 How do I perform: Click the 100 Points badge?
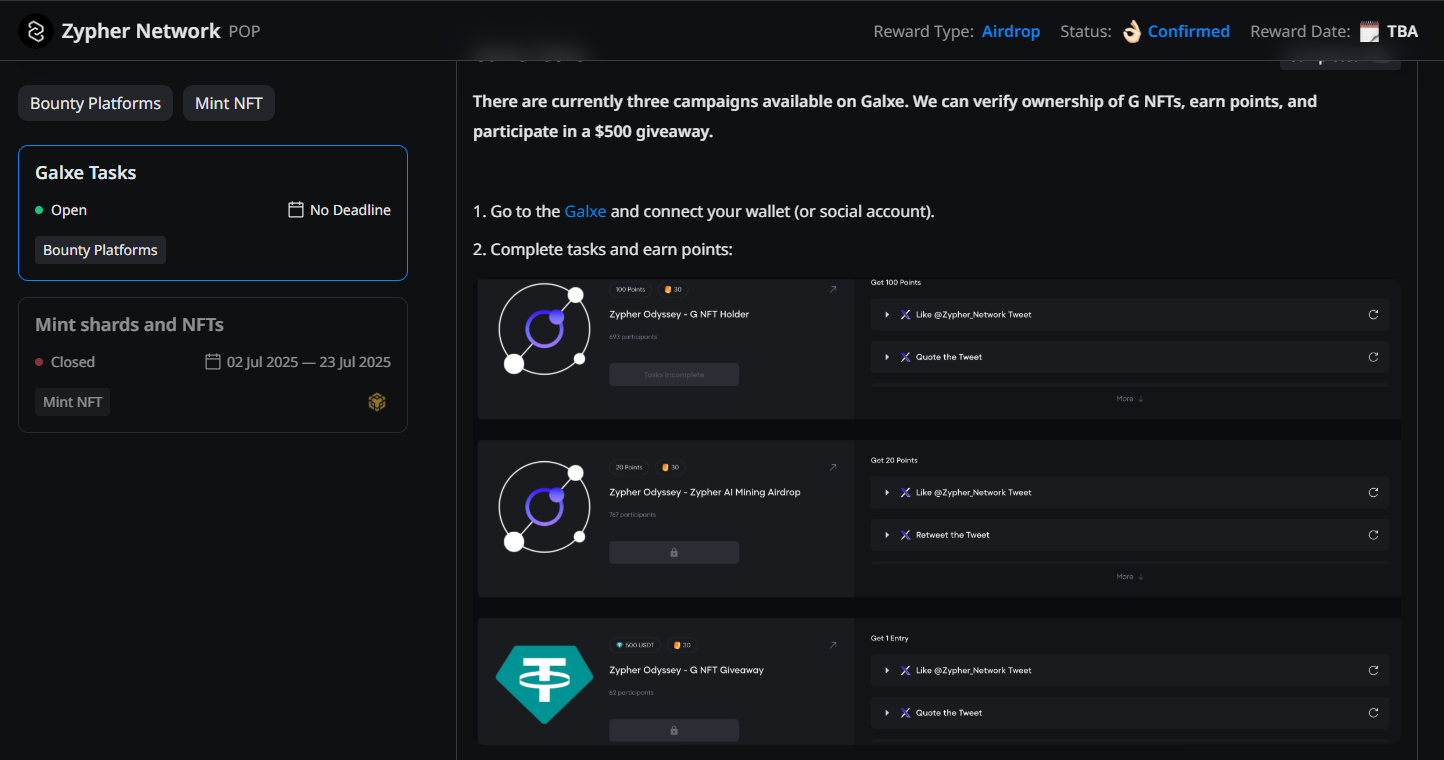[630, 290]
